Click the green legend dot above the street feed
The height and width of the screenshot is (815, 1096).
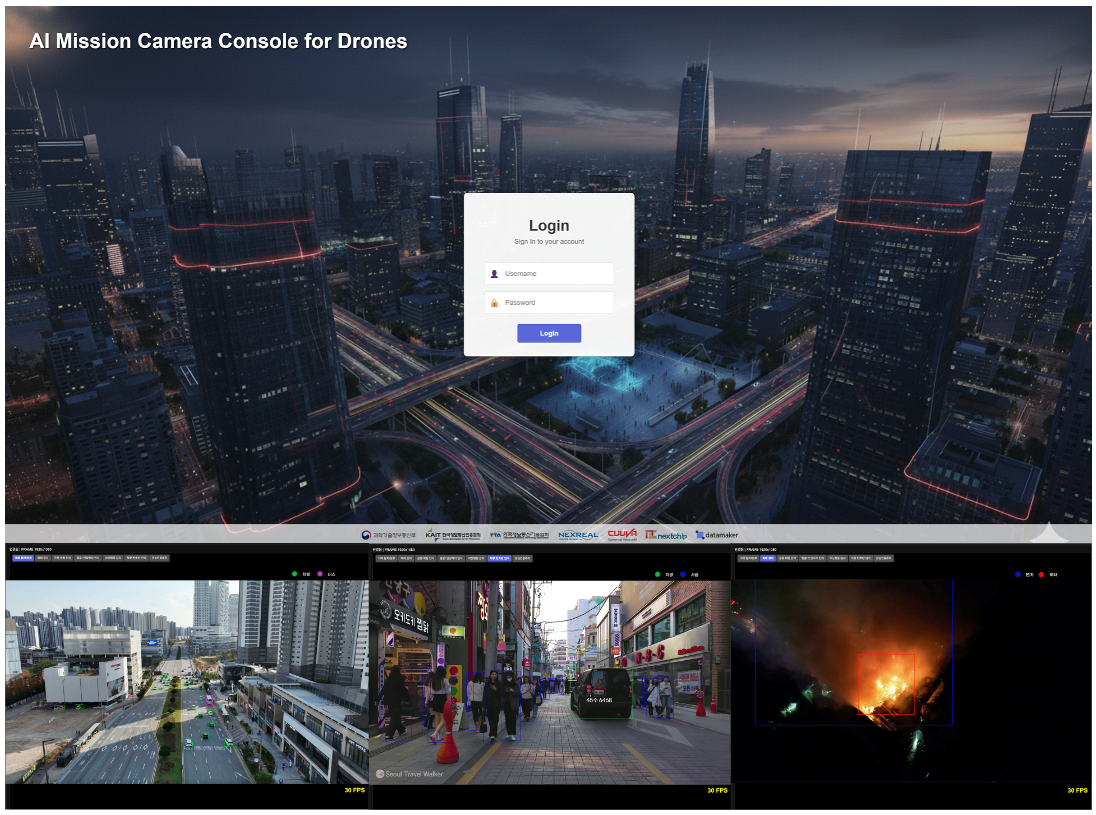tap(656, 574)
